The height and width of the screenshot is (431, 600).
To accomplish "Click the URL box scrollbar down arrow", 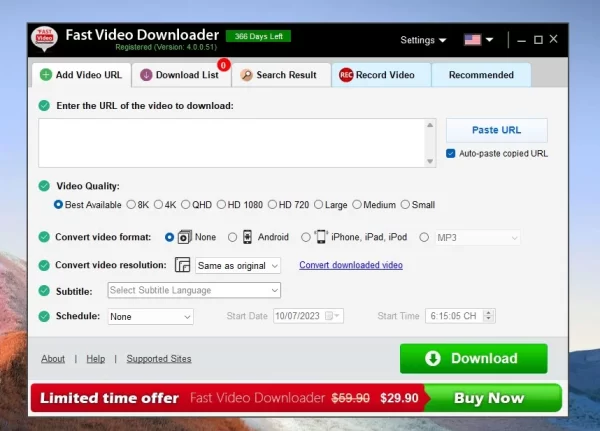I will [x=430, y=161].
